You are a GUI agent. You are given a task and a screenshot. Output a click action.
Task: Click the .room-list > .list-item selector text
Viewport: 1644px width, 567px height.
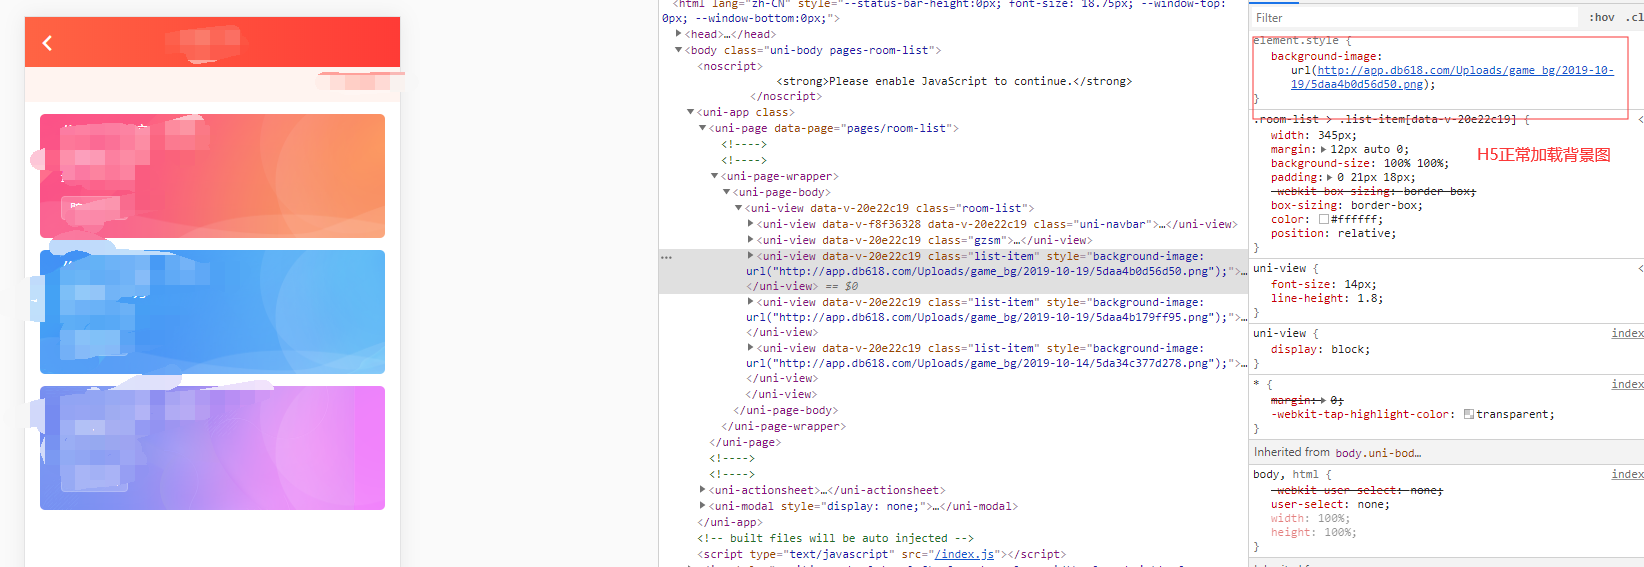[x=1385, y=119]
